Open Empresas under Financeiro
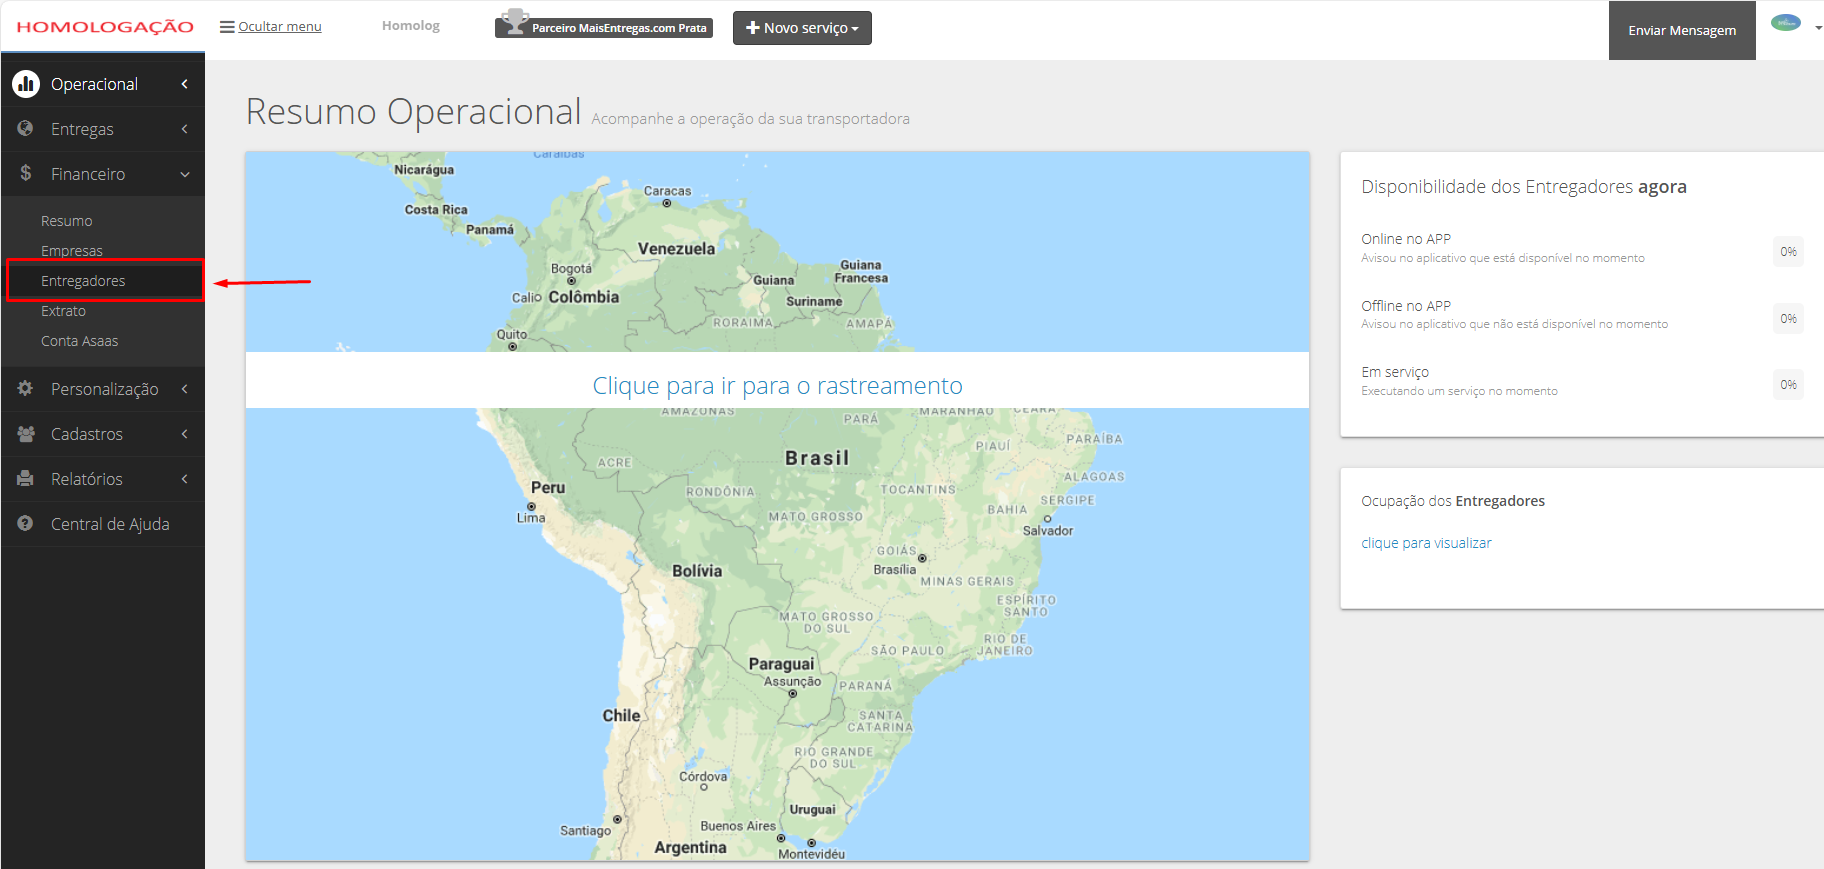 (x=72, y=251)
